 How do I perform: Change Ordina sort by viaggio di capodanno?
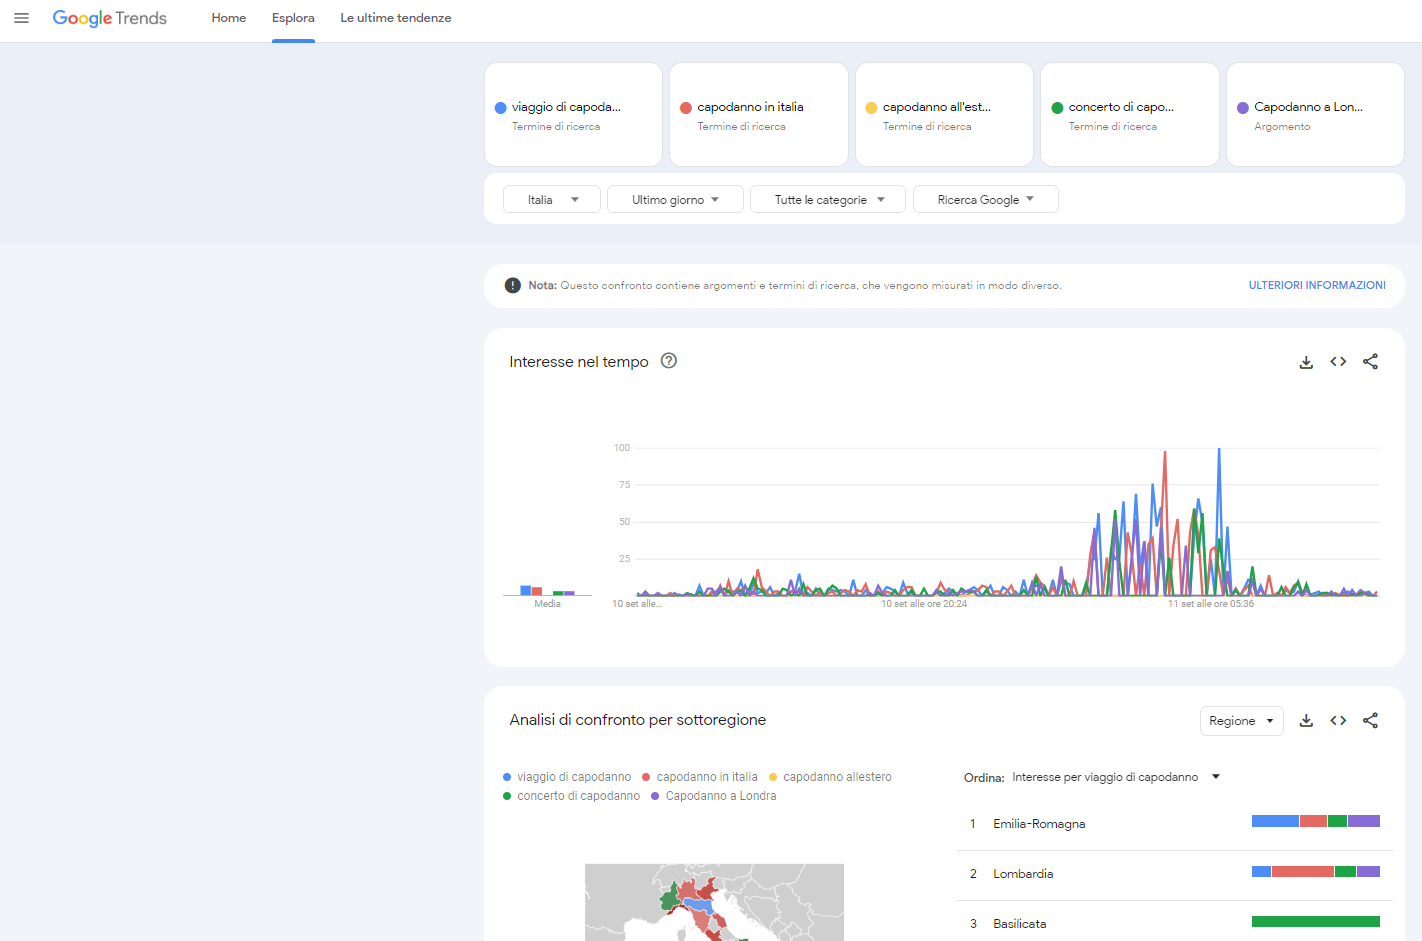point(1116,777)
